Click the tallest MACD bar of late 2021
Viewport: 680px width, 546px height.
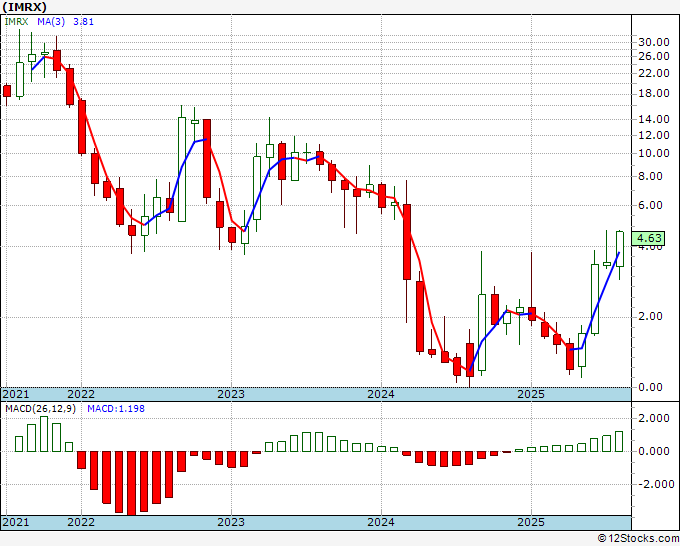[x=44, y=434]
